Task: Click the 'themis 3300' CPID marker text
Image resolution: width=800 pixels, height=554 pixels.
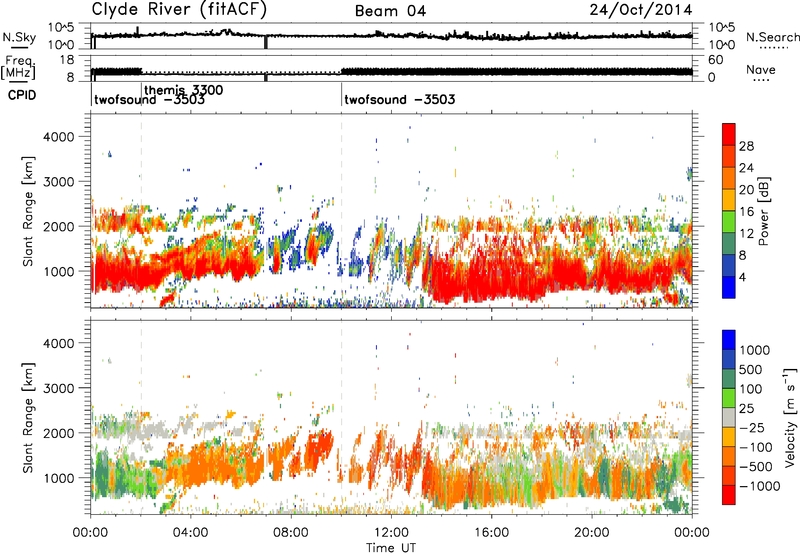Action: 184,90
